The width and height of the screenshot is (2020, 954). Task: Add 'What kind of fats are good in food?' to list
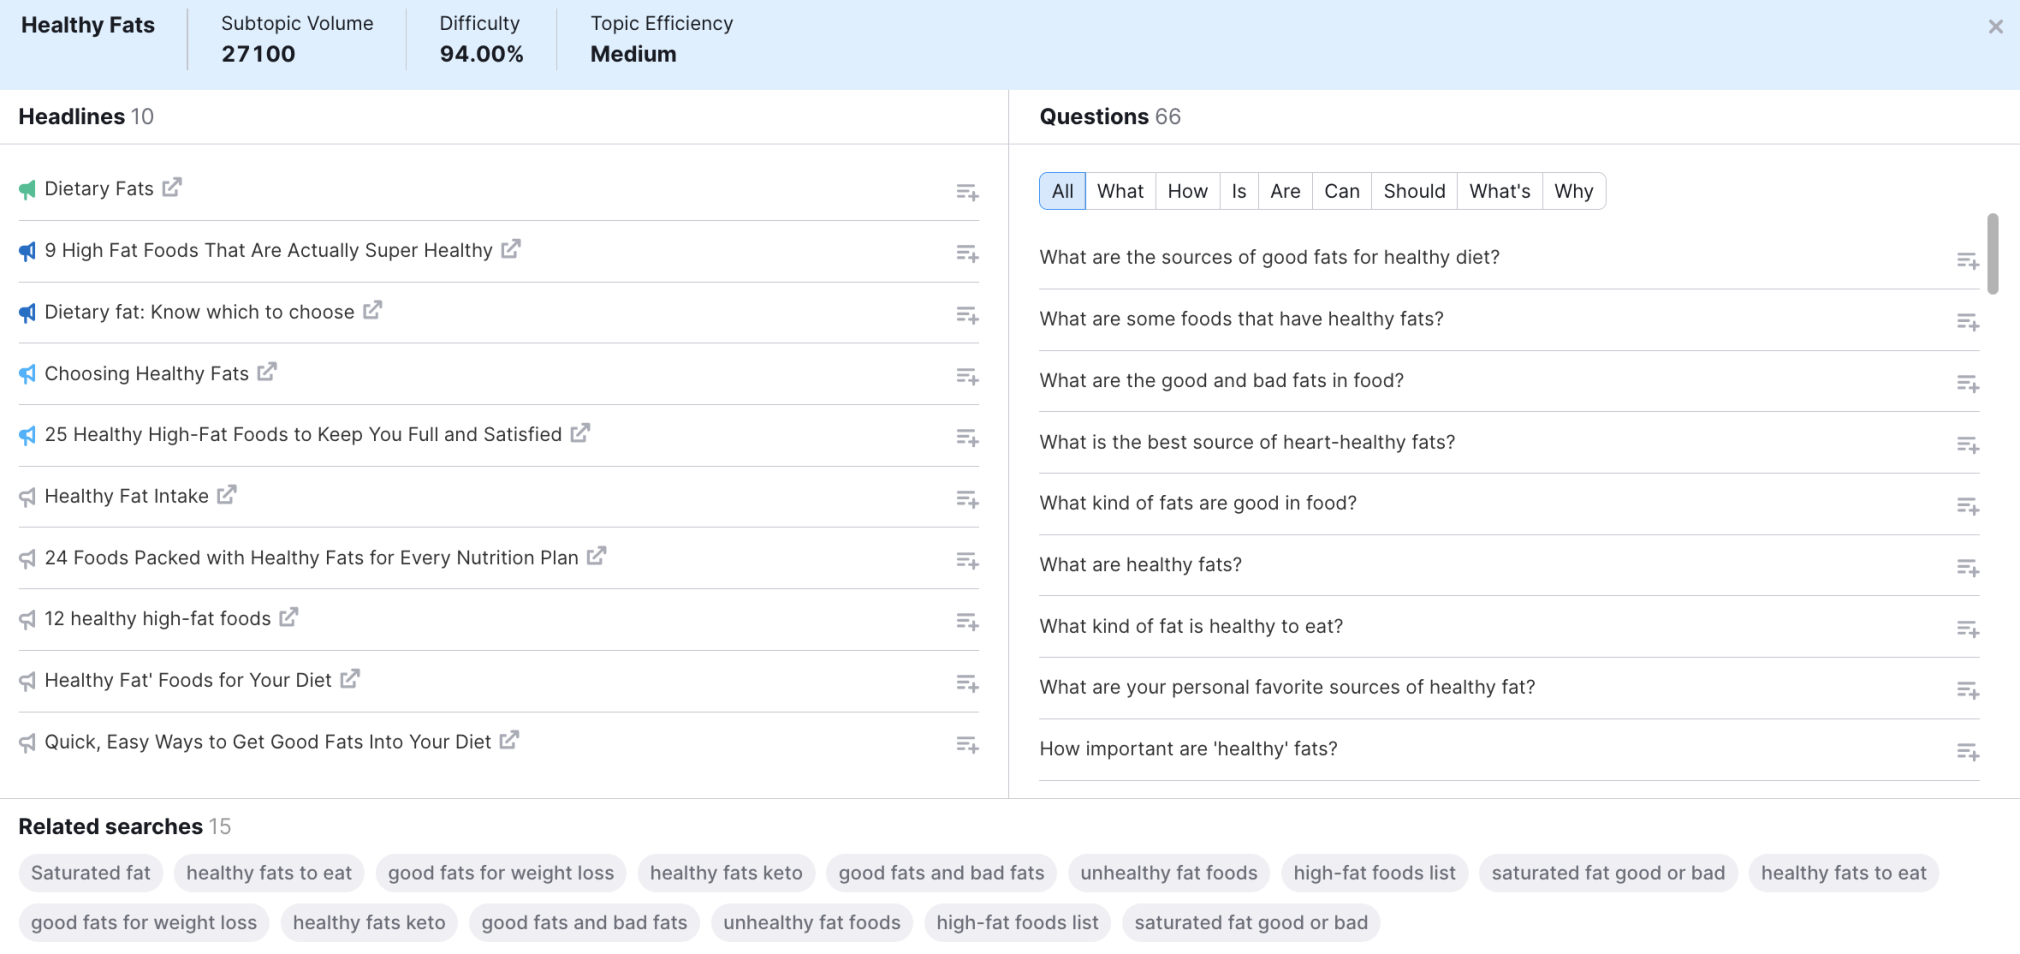[x=1967, y=507]
